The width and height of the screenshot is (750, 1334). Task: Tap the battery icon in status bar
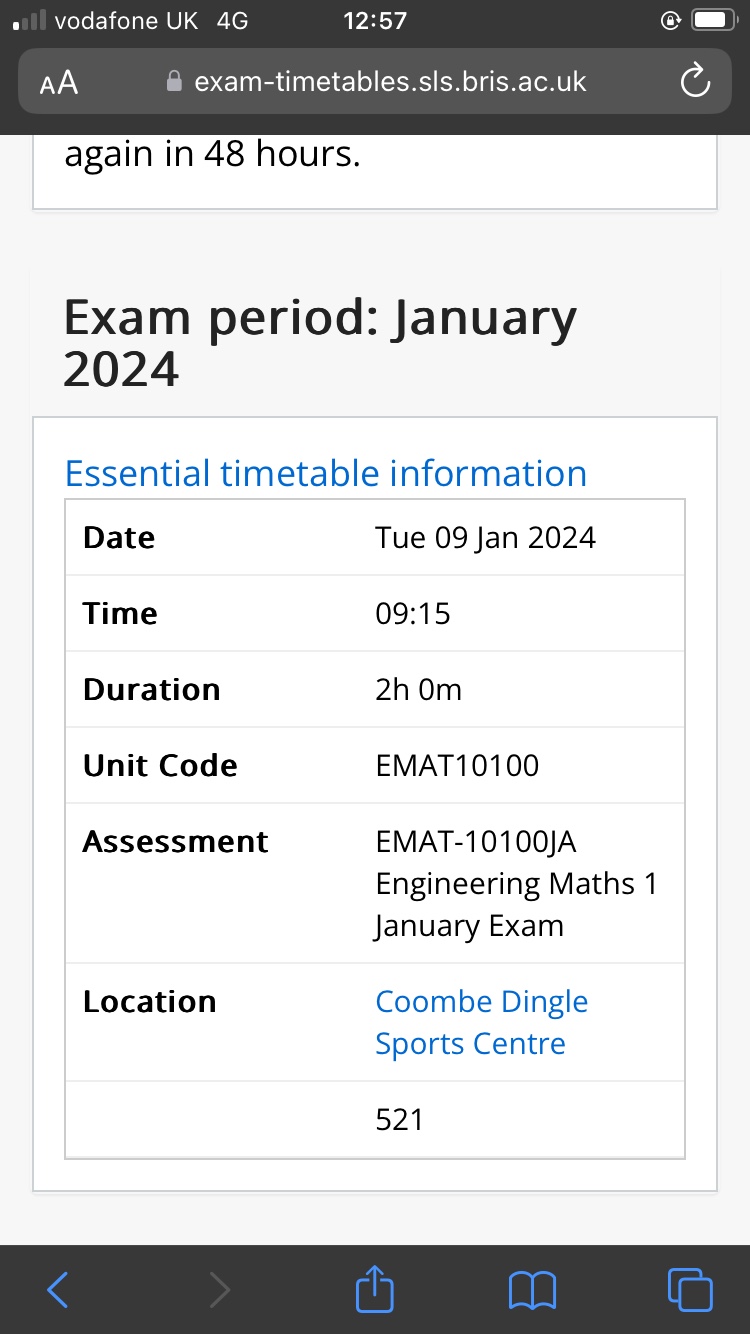point(717,20)
